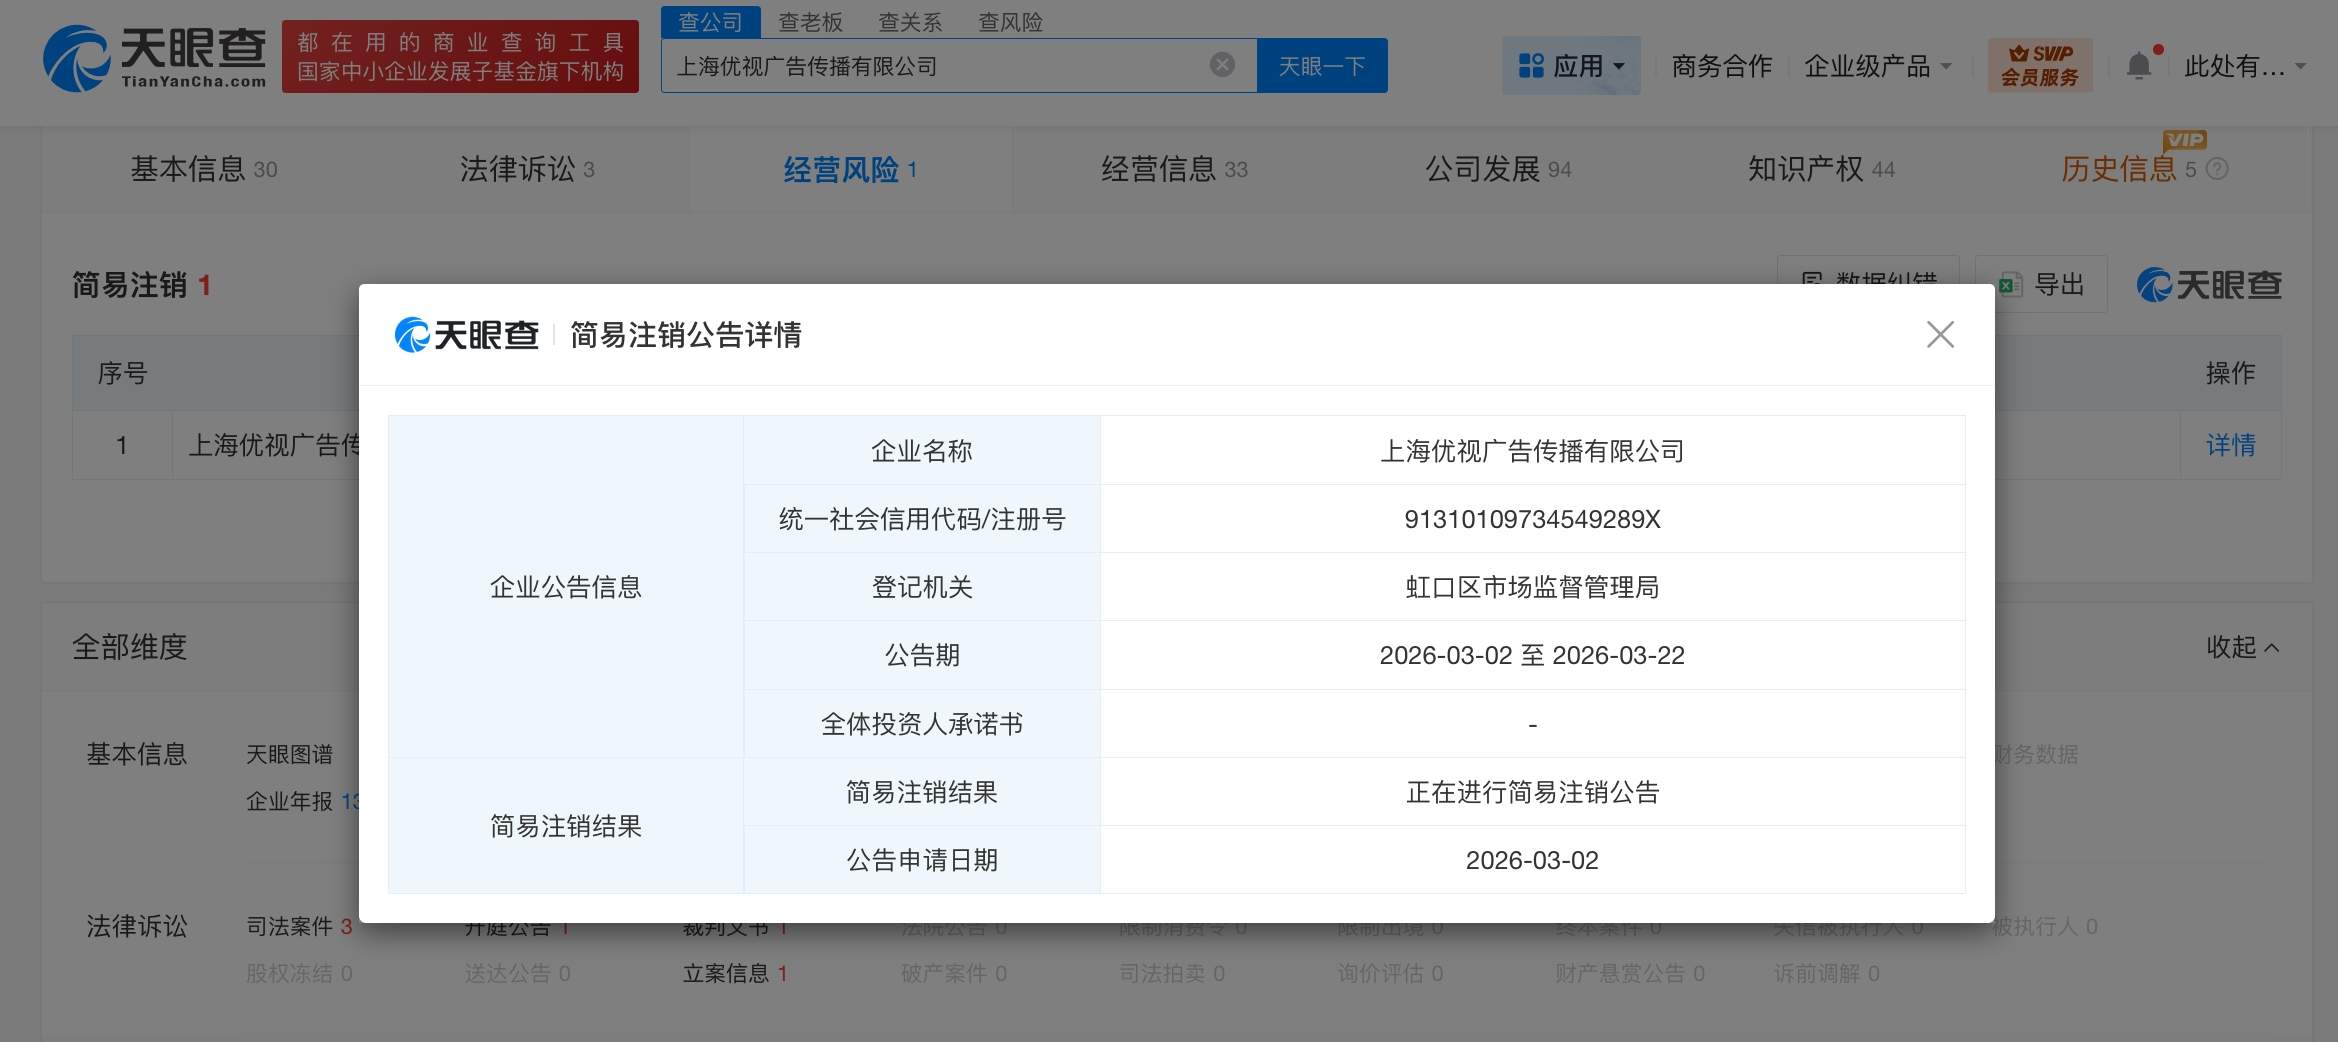2338x1042 pixels.
Task: Click 股权冻结 0 under 法律诉讼
Action: 299,973
